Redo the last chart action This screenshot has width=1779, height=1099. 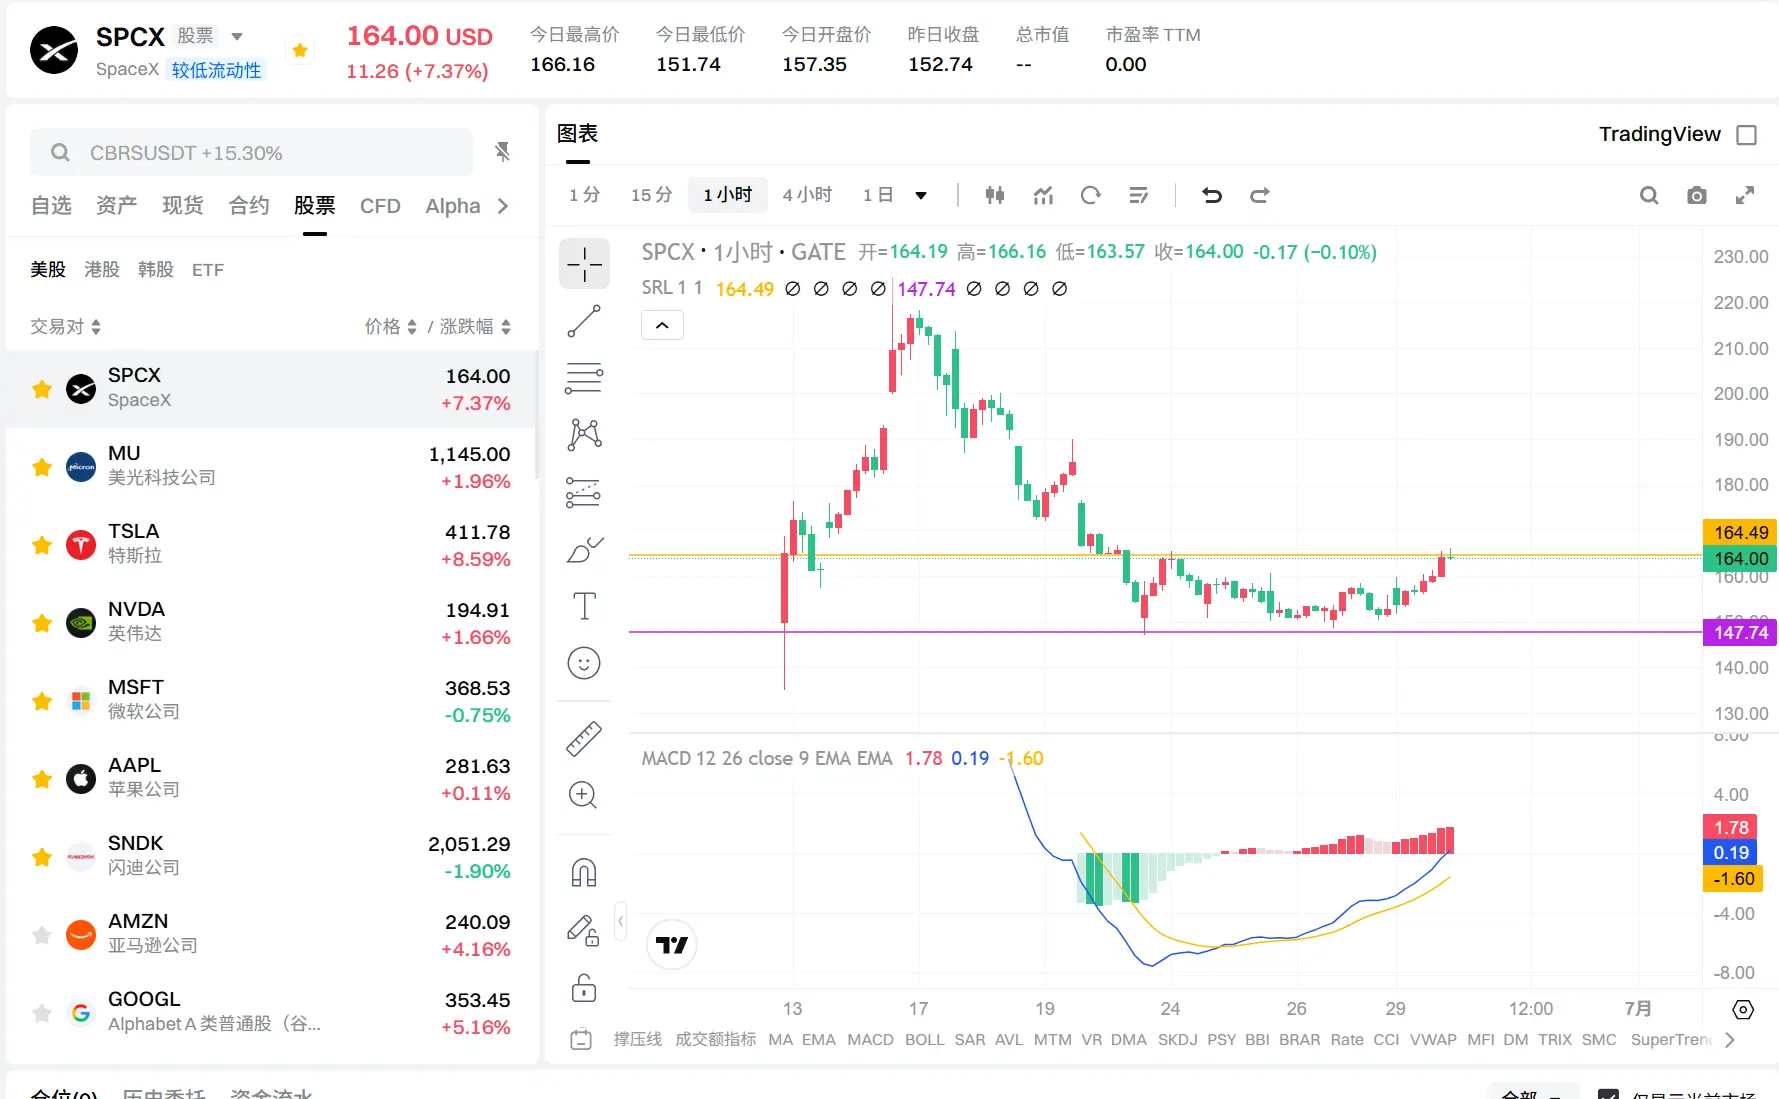[x=1260, y=195]
